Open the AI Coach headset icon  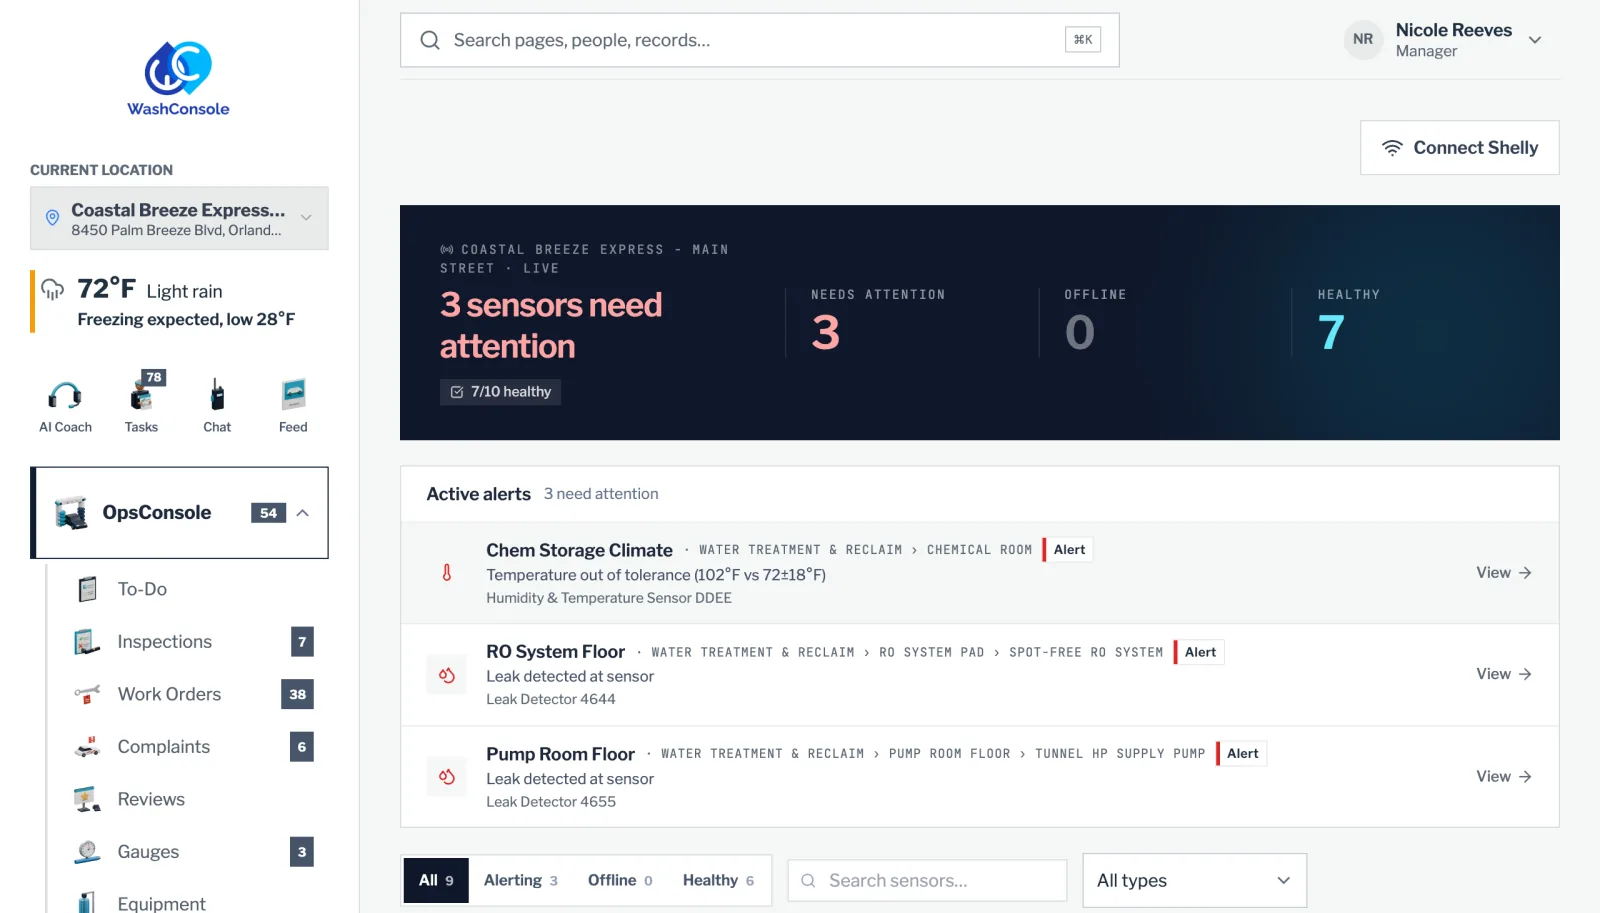coord(65,396)
